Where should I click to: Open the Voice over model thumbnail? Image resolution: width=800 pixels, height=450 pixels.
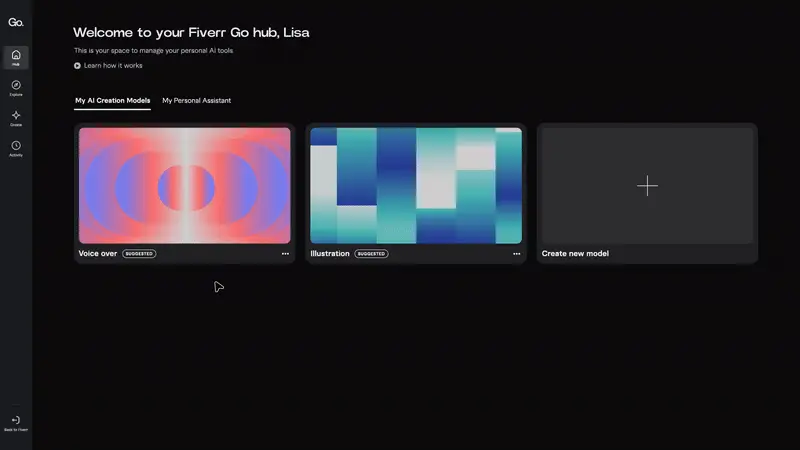pos(185,185)
